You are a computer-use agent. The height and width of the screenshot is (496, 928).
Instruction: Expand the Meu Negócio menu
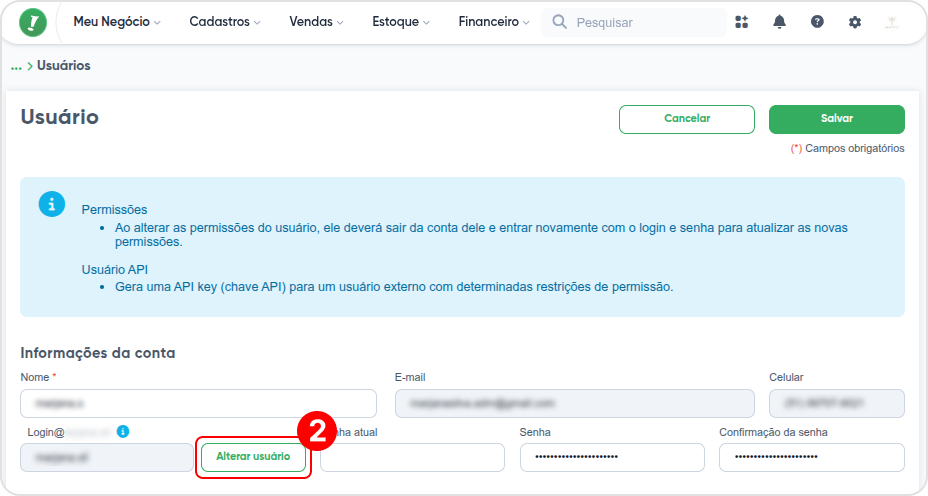(x=117, y=22)
